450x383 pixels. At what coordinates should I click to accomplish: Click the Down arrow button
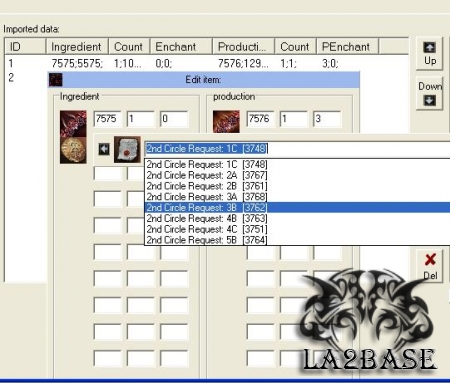tap(429, 93)
